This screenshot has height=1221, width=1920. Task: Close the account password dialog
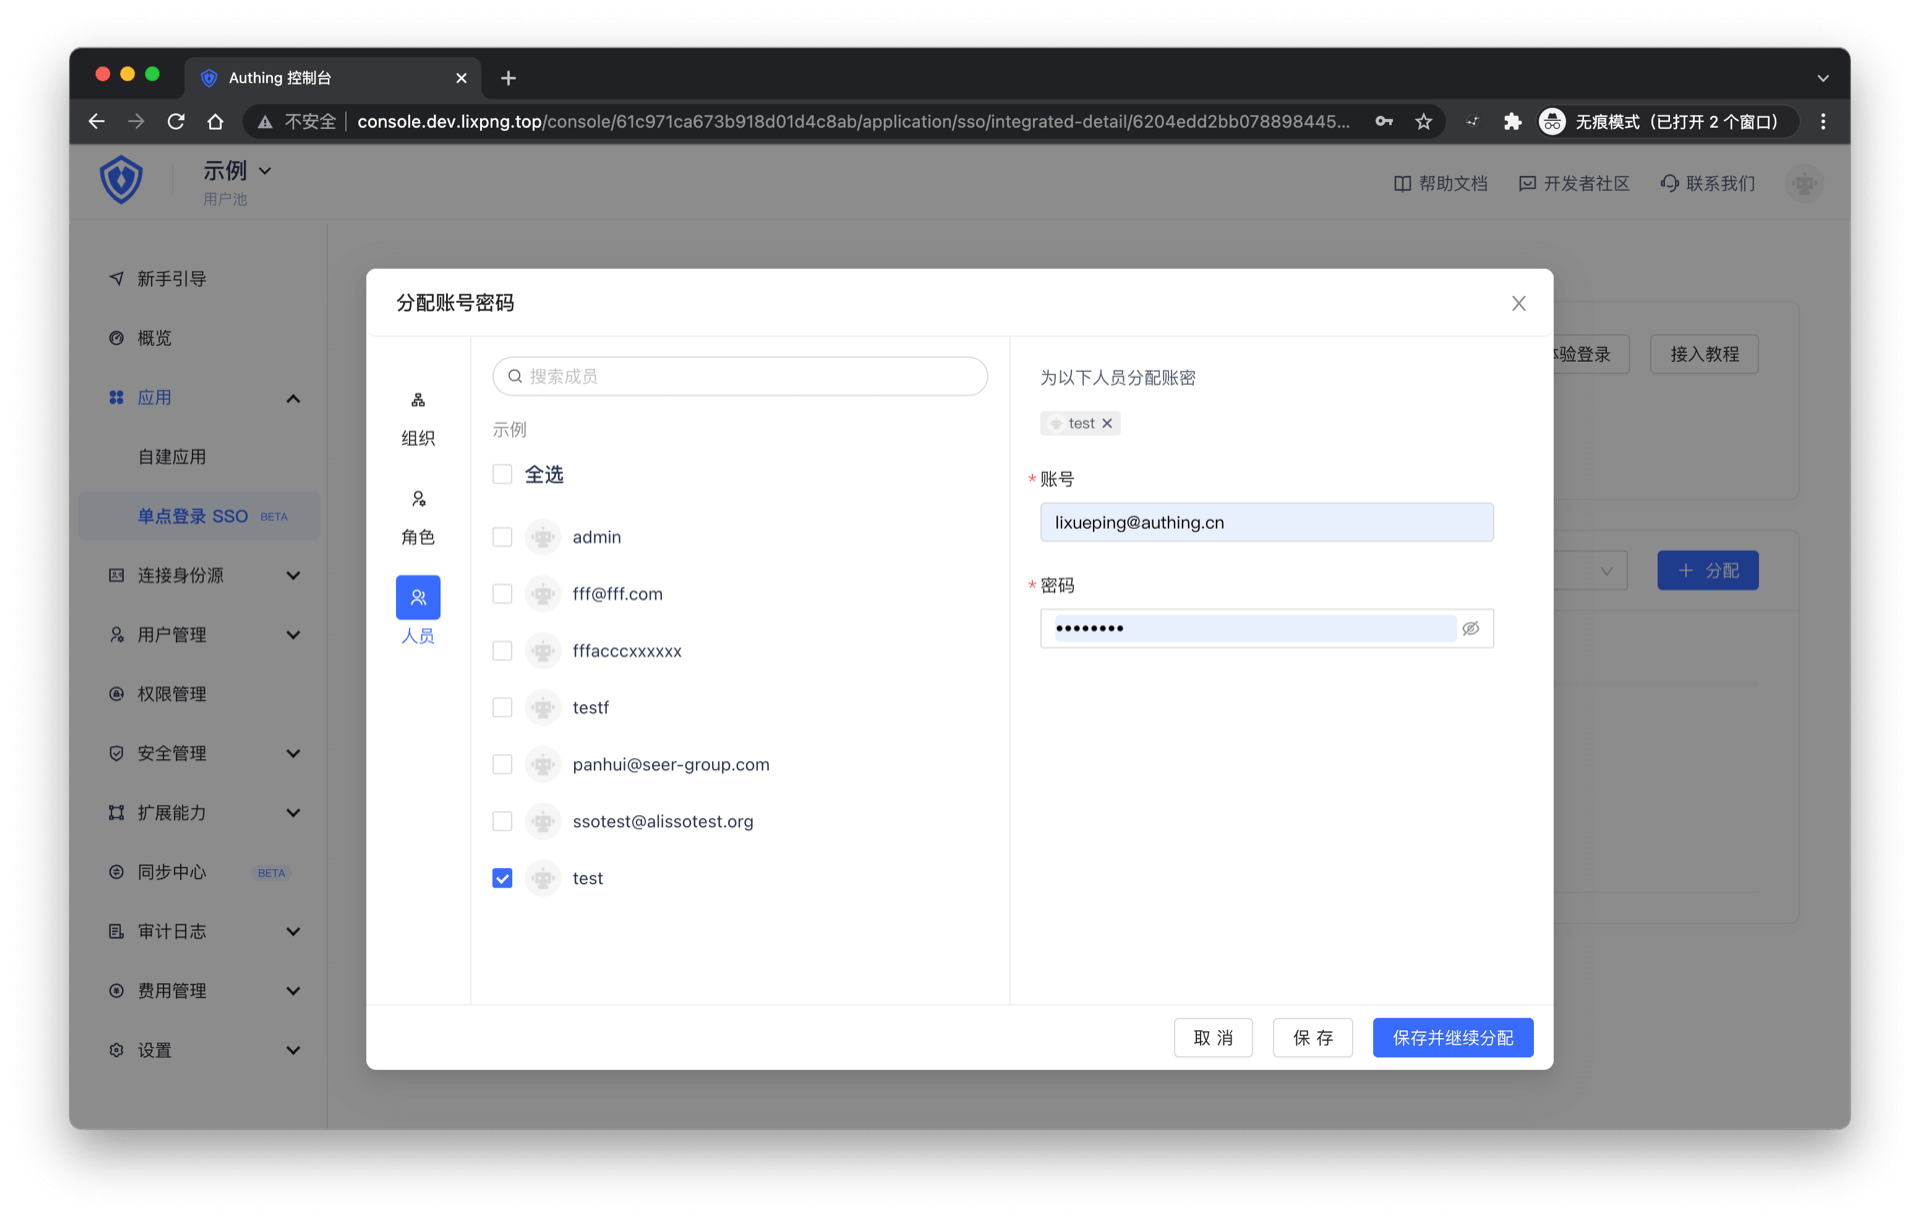pos(1518,303)
